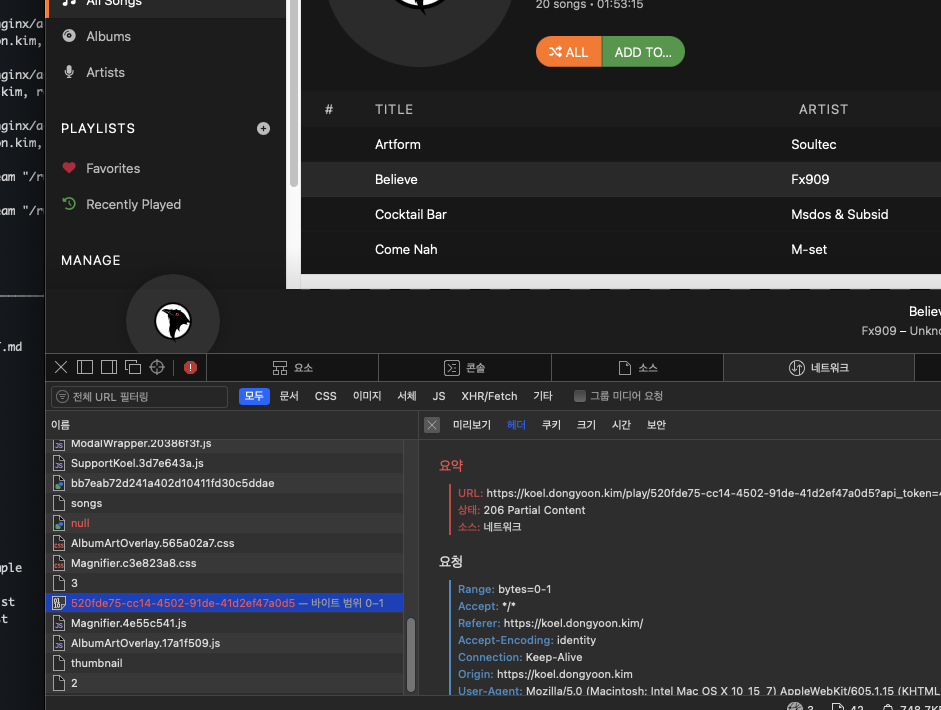The image size is (941, 710).
Task: Create a new playlist with the + icon
Action: 263,128
